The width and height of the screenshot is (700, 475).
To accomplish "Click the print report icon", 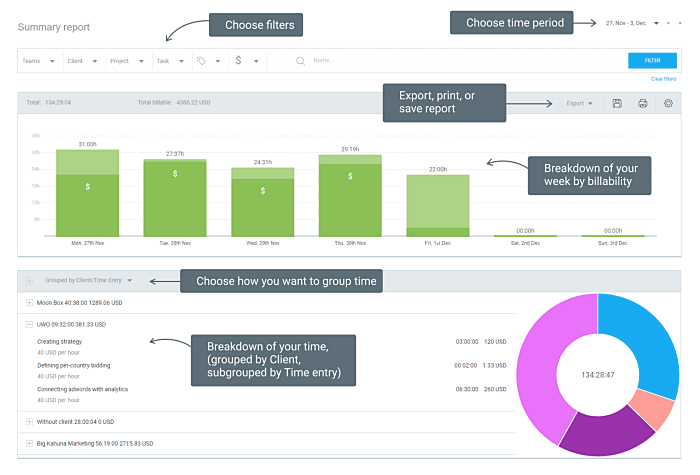I will point(642,104).
